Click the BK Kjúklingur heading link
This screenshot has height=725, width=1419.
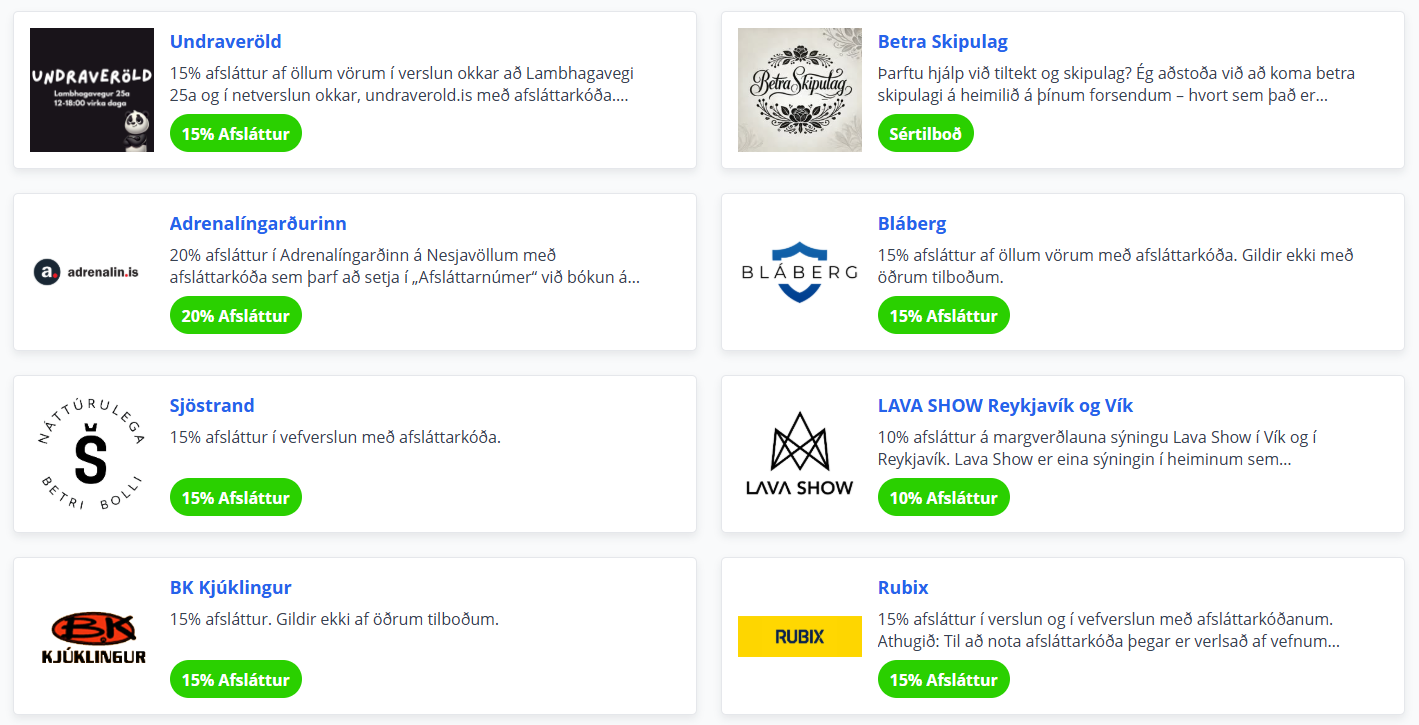[x=231, y=588]
